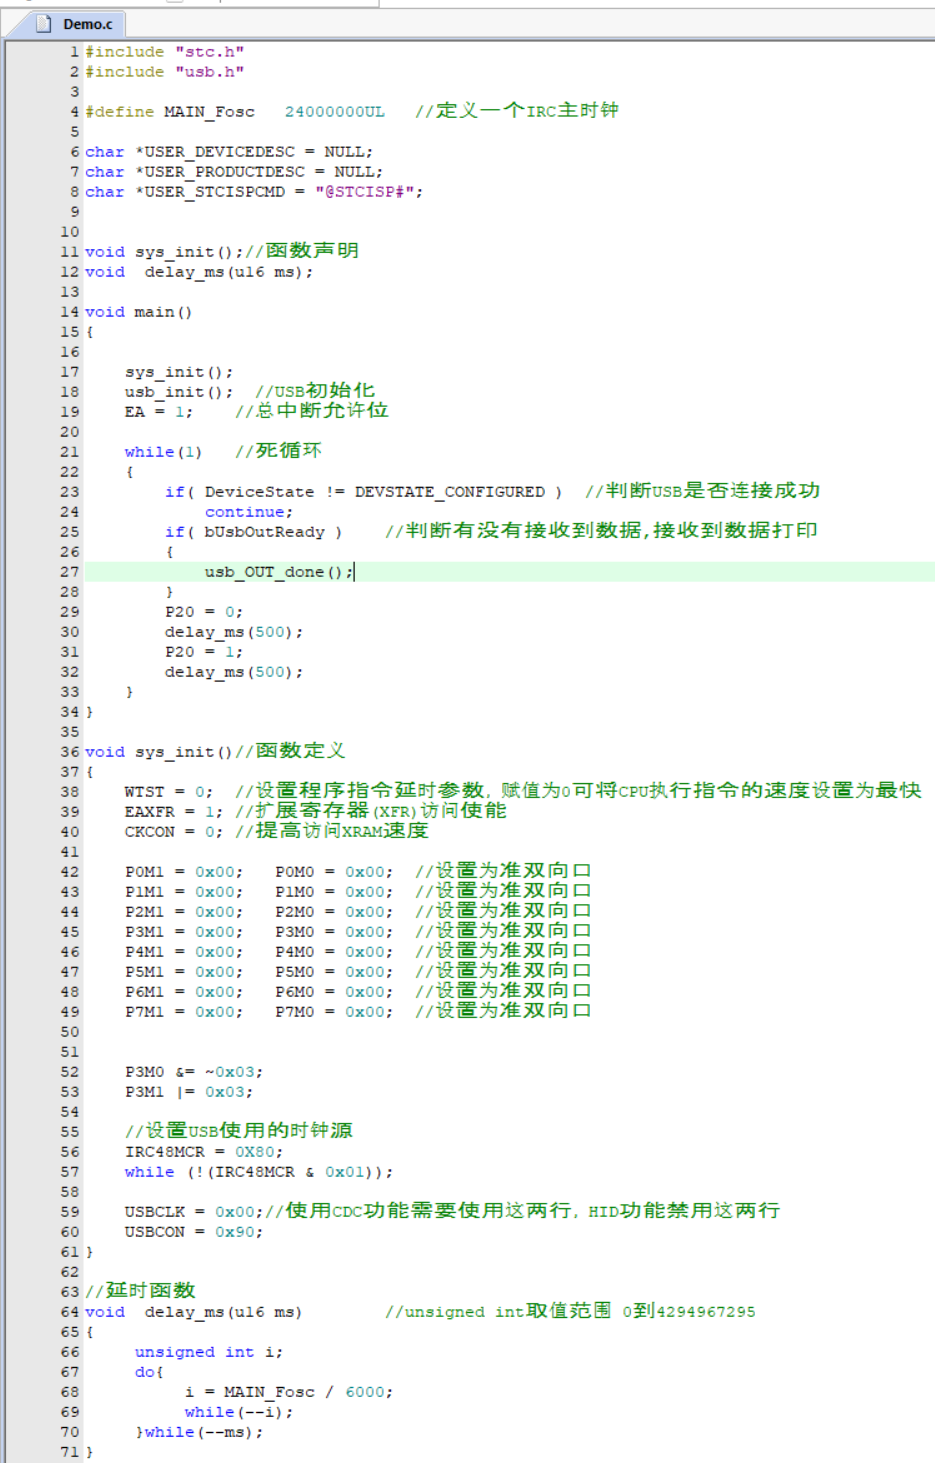Image resolution: width=935 pixels, height=1463 pixels.
Task: Click the }while(--ms); statement
Action: pyautogui.click(x=199, y=1432)
